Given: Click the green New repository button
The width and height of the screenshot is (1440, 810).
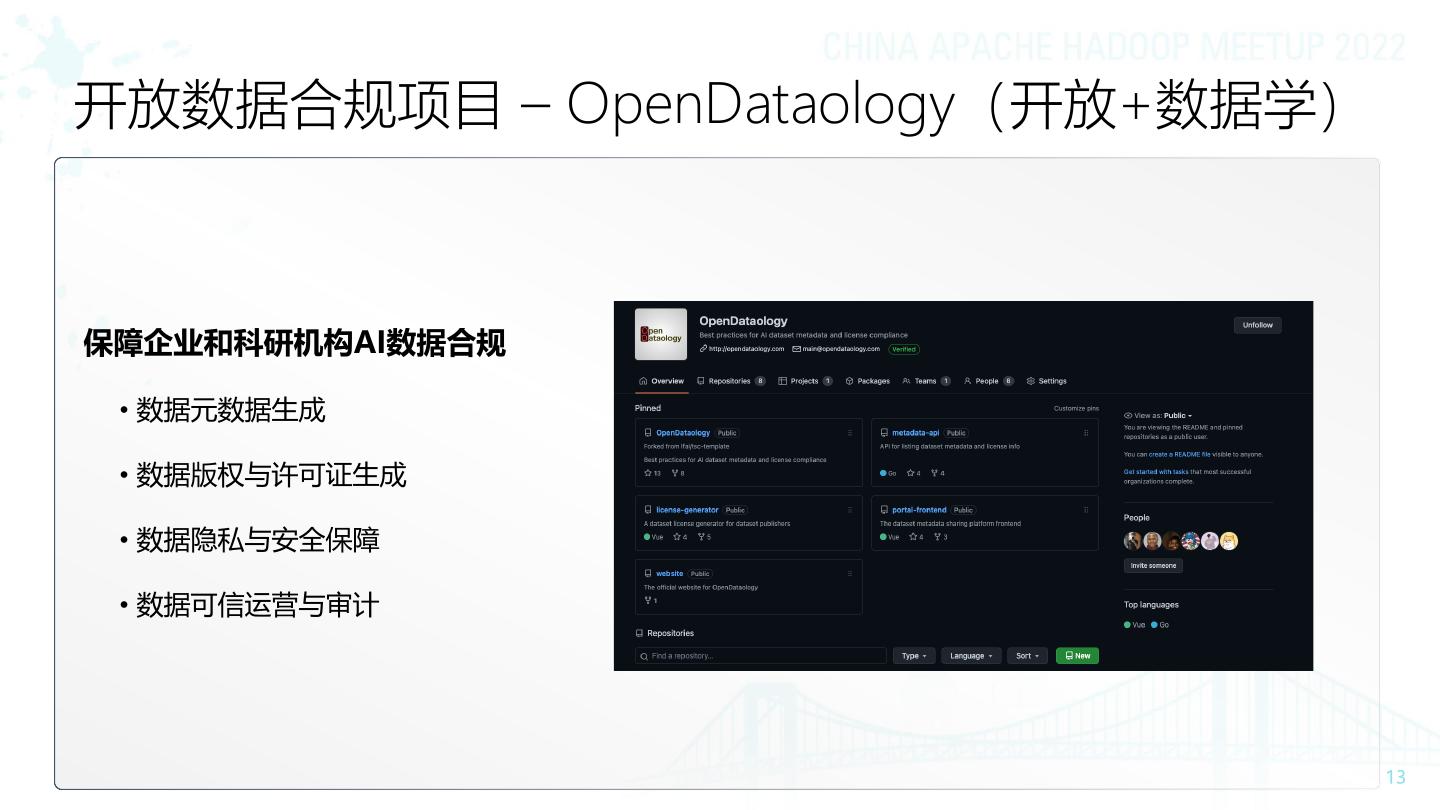Looking at the screenshot, I should pyautogui.click(x=1077, y=656).
